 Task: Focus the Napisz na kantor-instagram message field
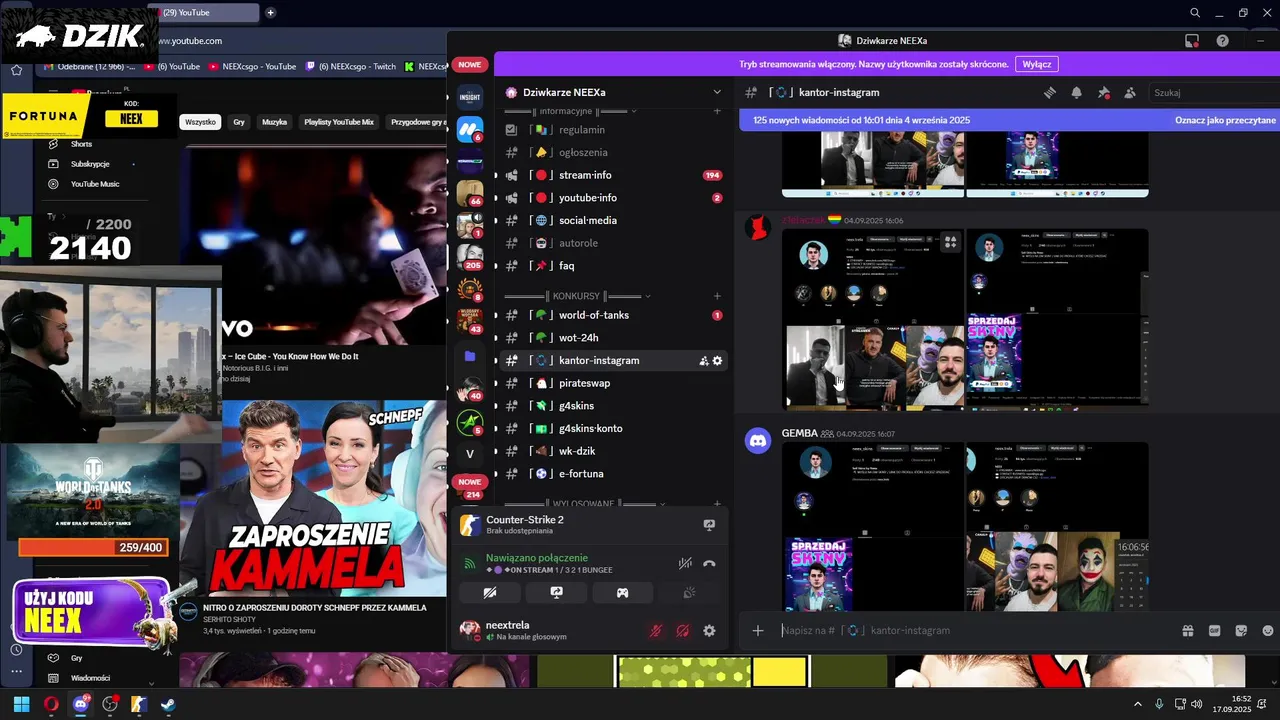975,630
